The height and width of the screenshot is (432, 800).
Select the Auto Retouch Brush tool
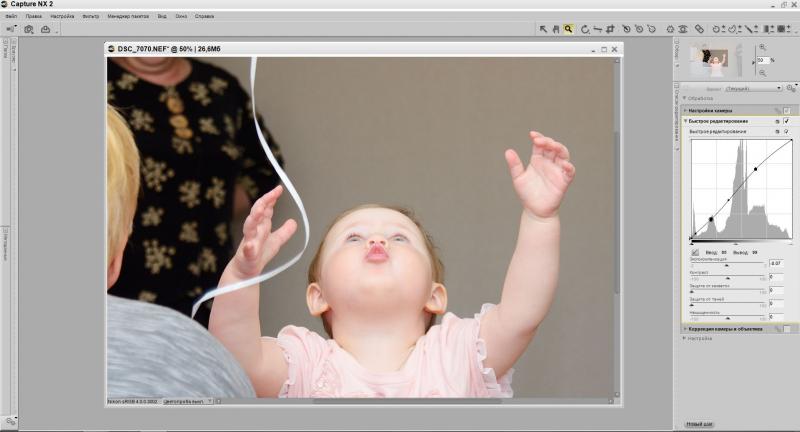pos(699,30)
